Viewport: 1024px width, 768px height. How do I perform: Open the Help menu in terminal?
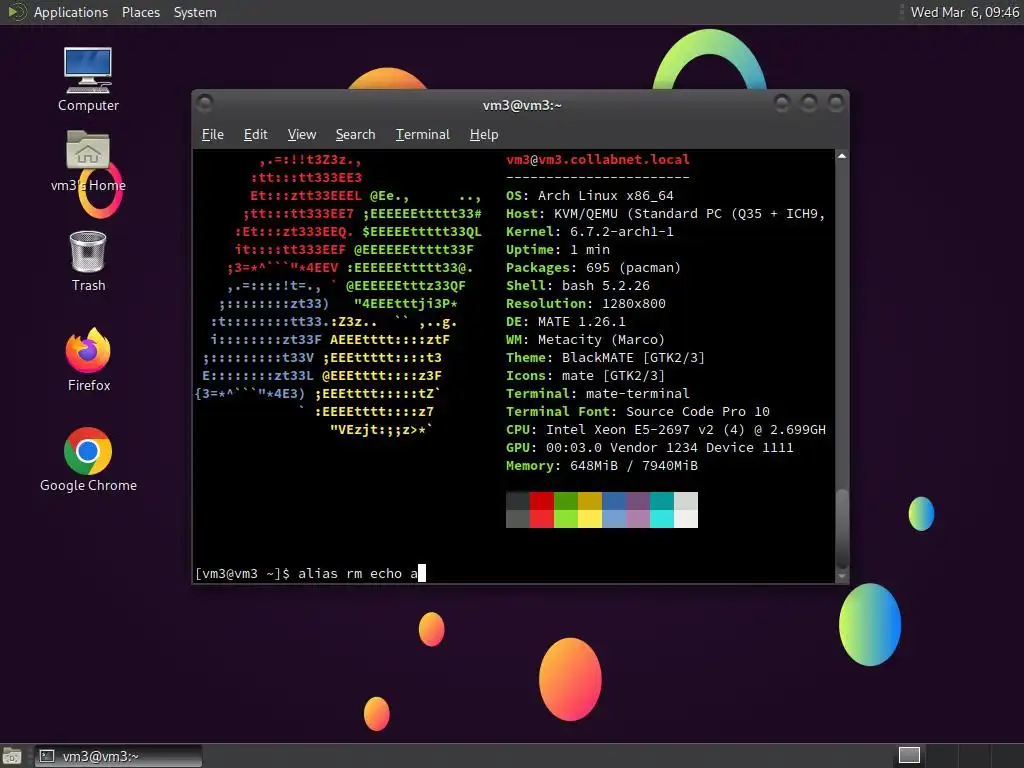point(484,135)
